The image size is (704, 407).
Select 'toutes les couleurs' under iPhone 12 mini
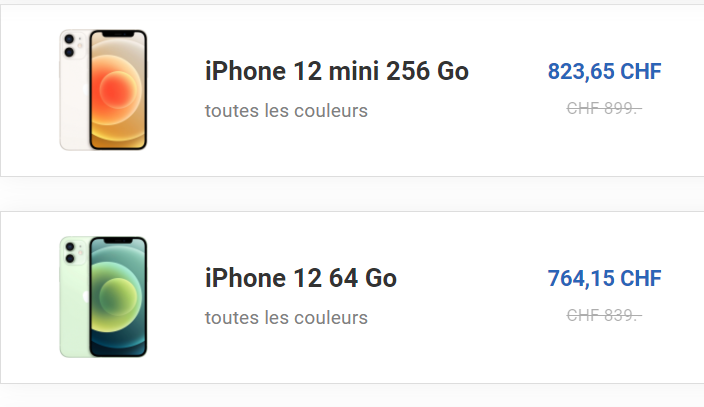(x=286, y=111)
